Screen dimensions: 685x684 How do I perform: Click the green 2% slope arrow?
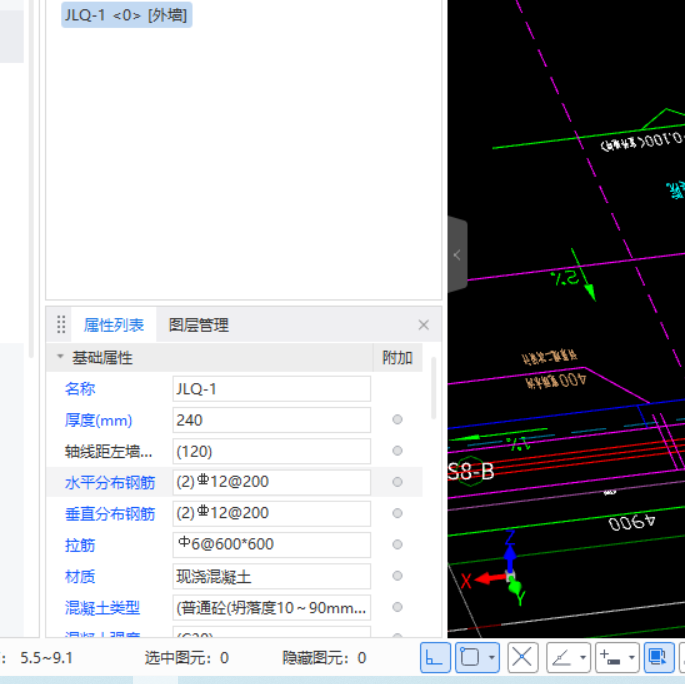(584, 275)
